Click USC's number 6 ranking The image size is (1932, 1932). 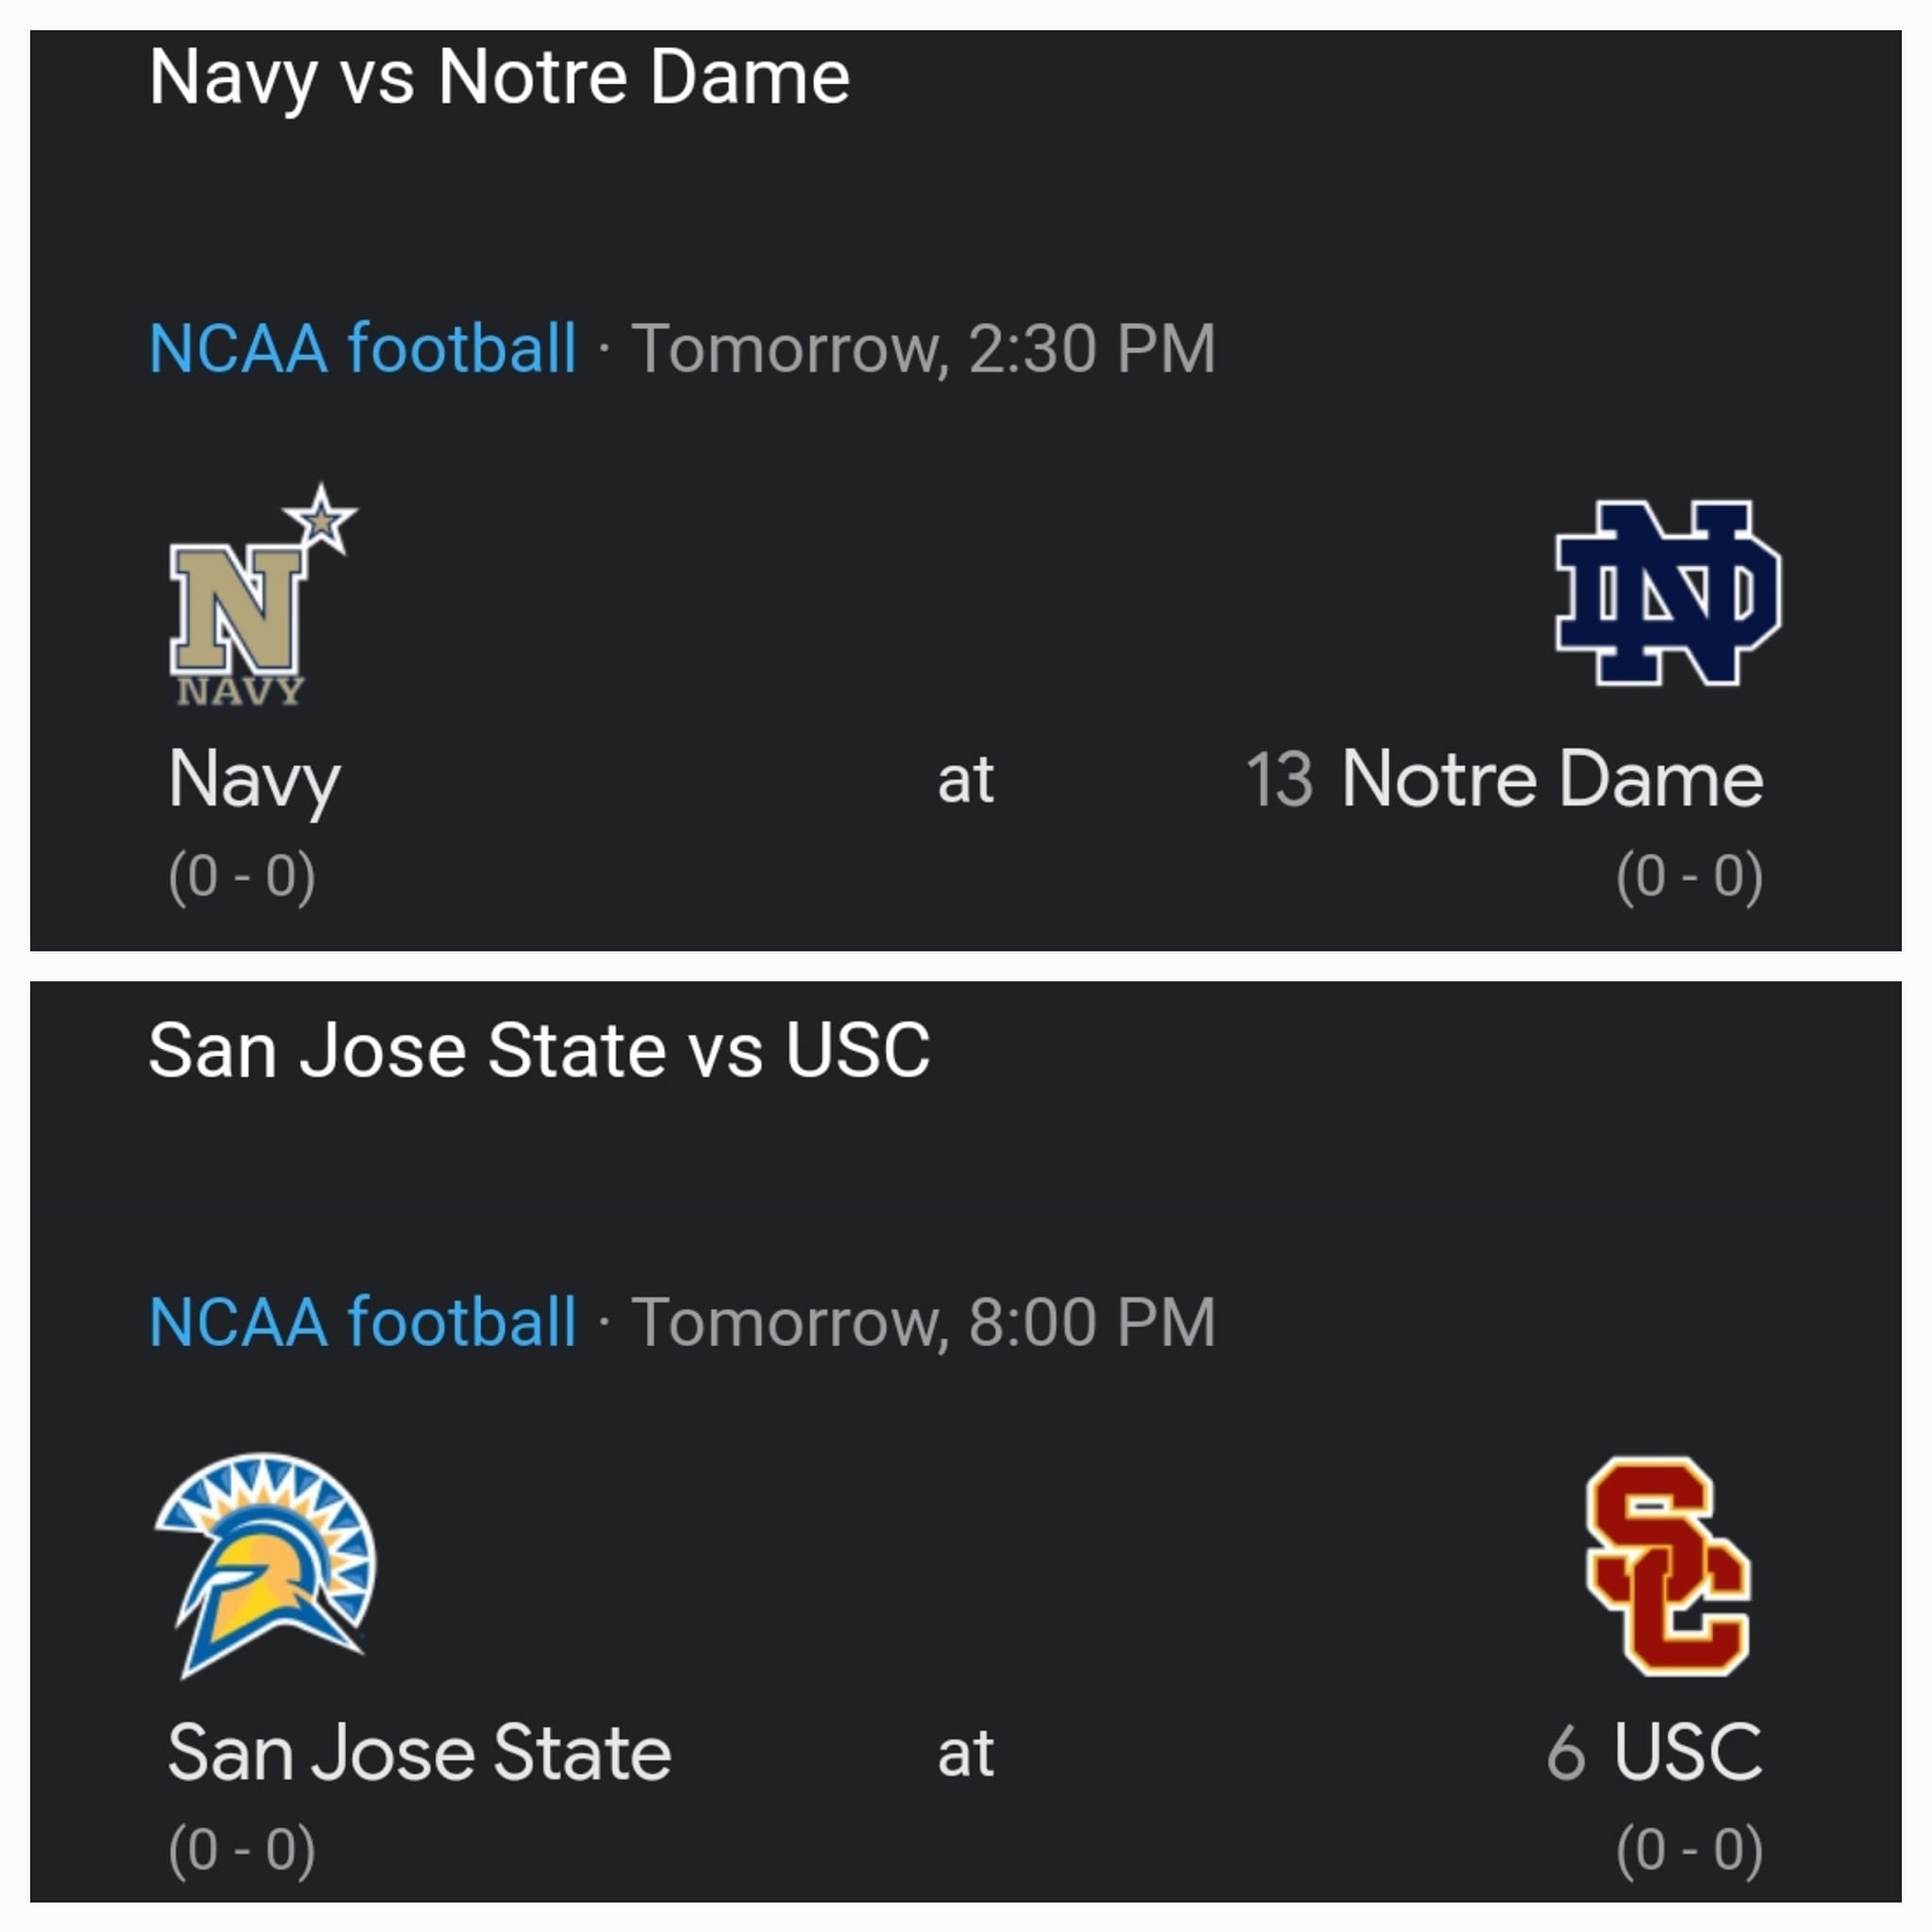pyautogui.click(x=1566, y=1753)
